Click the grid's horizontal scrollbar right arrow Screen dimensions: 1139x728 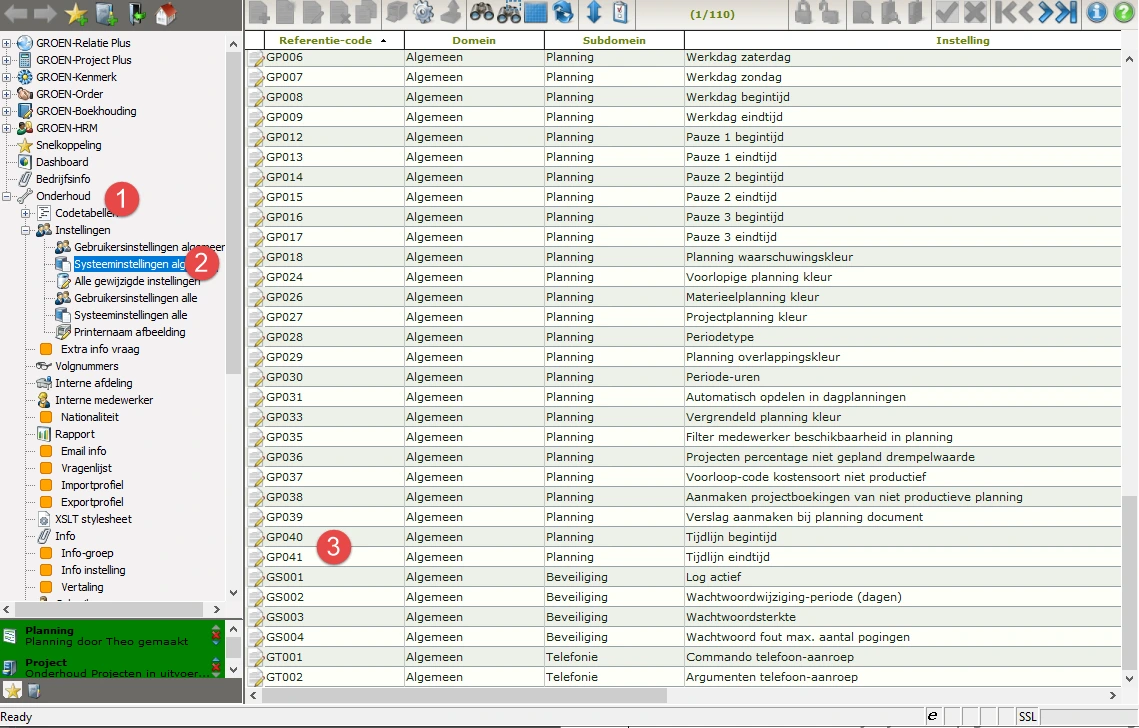1114,695
